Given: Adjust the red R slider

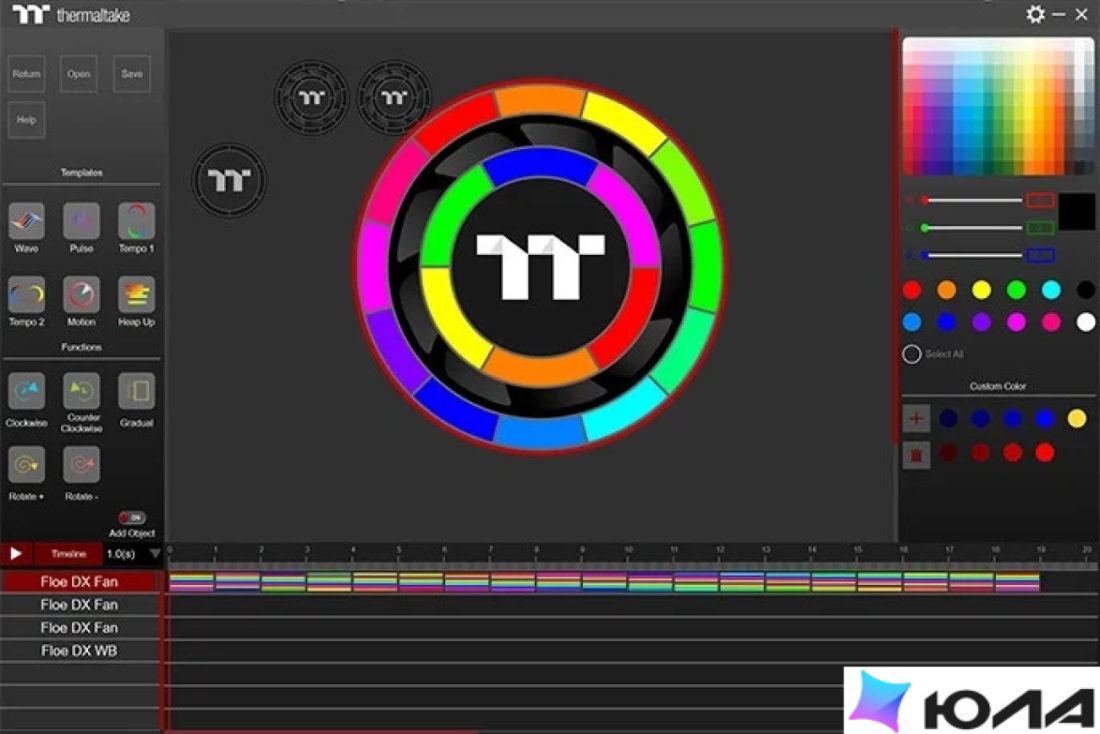Looking at the screenshot, I should pyautogui.click(x=972, y=201).
